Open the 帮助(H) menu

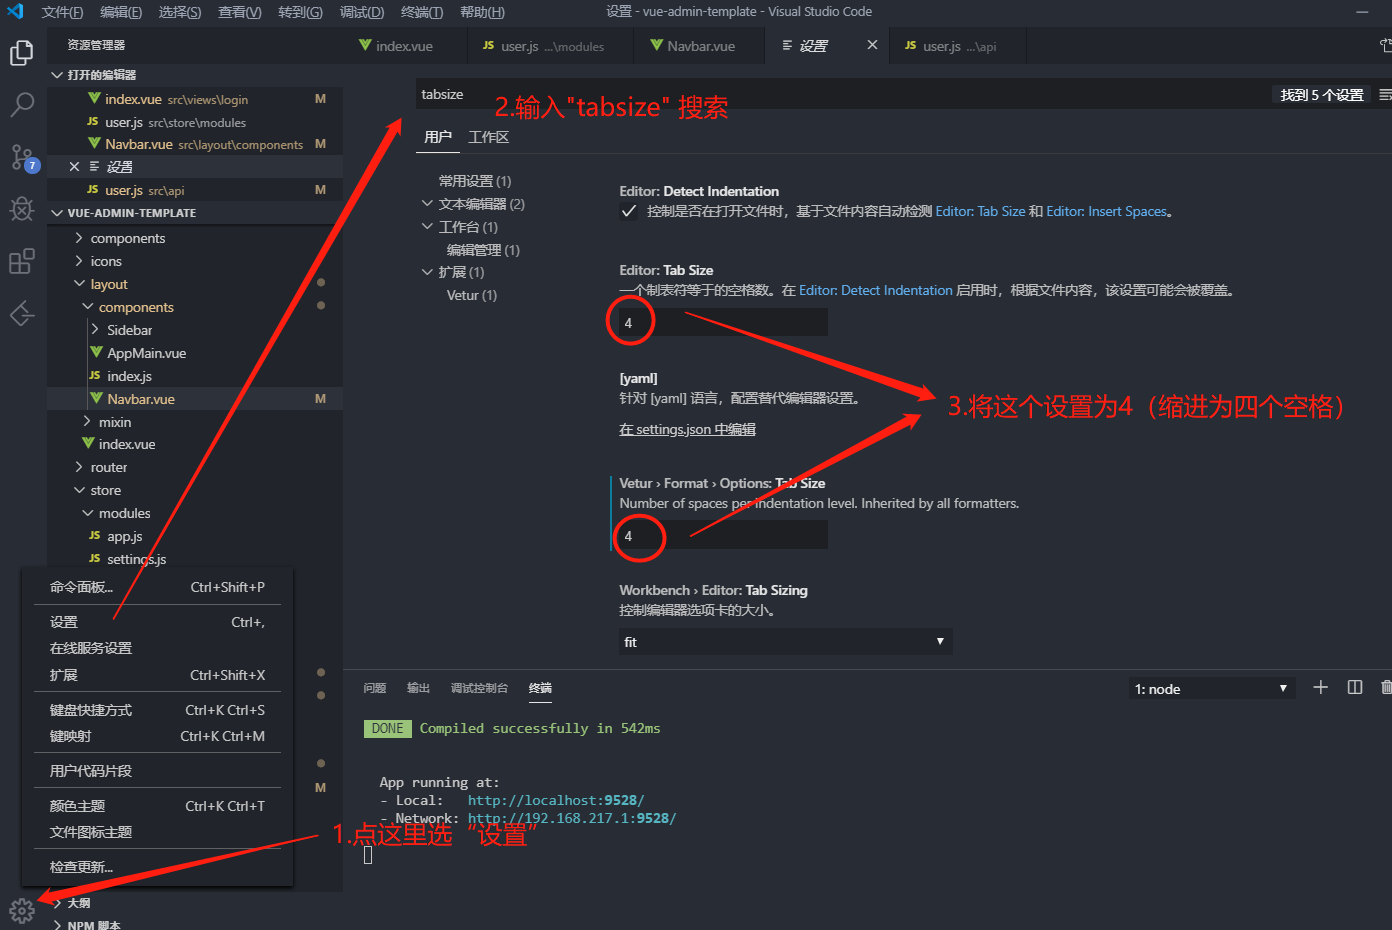[x=482, y=12]
